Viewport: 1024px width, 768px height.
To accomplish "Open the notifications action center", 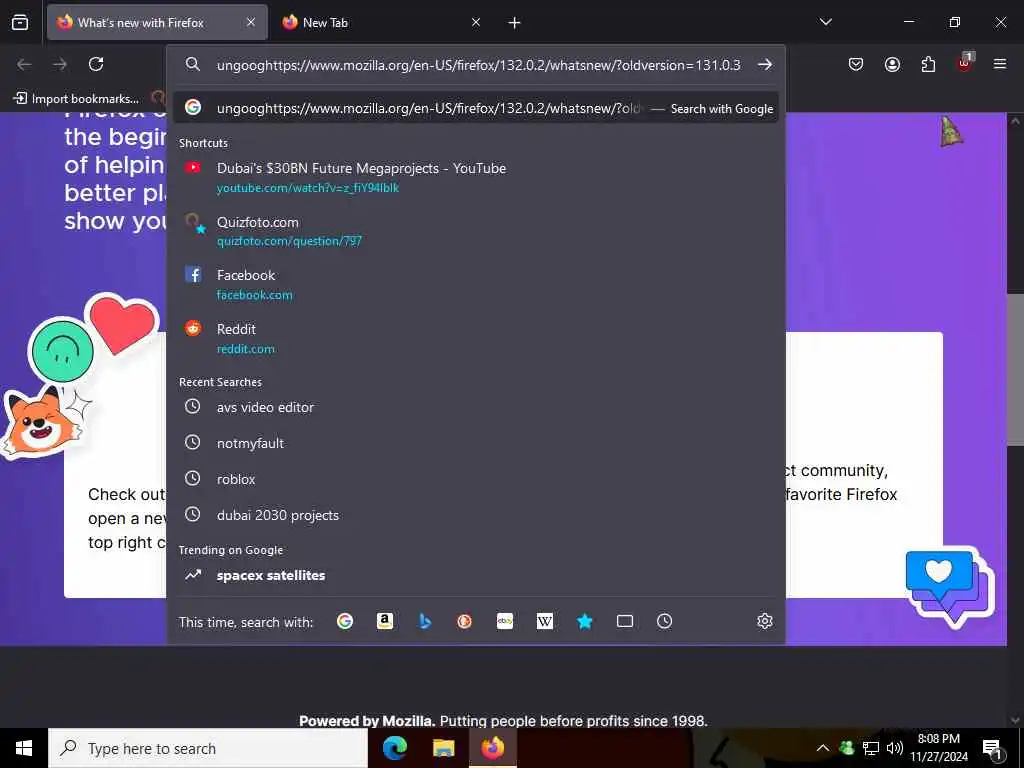I will [993, 748].
